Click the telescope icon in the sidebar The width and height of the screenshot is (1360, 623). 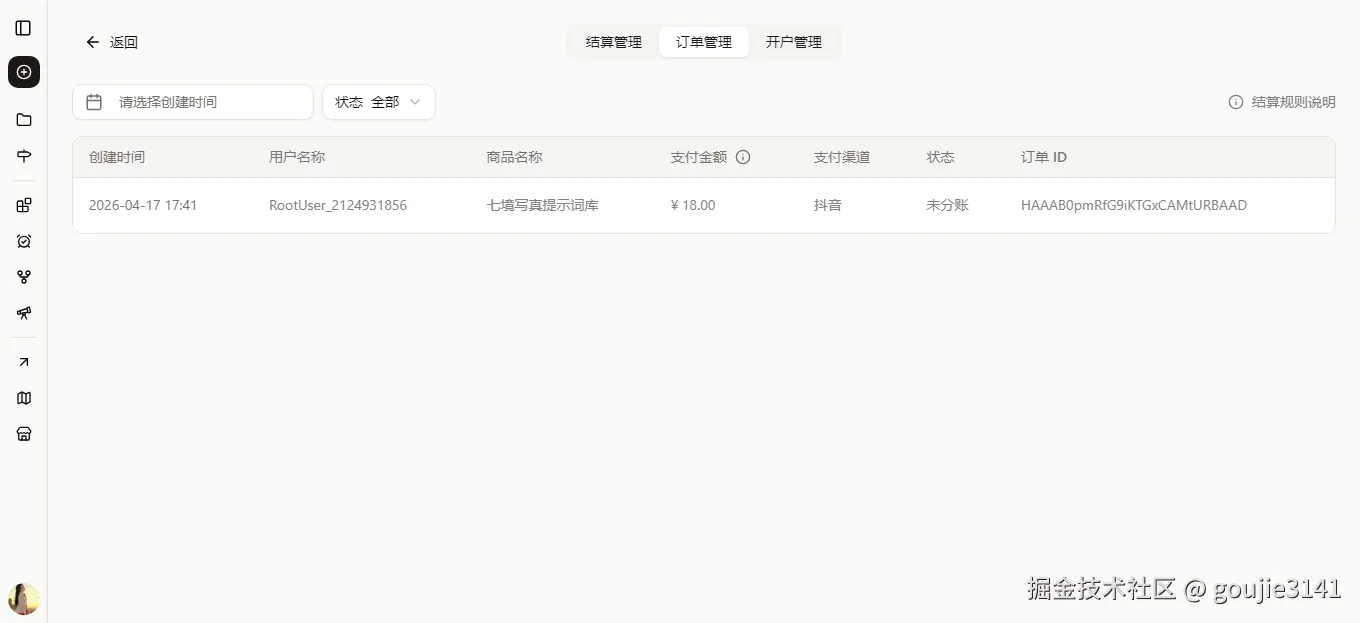[x=23, y=313]
